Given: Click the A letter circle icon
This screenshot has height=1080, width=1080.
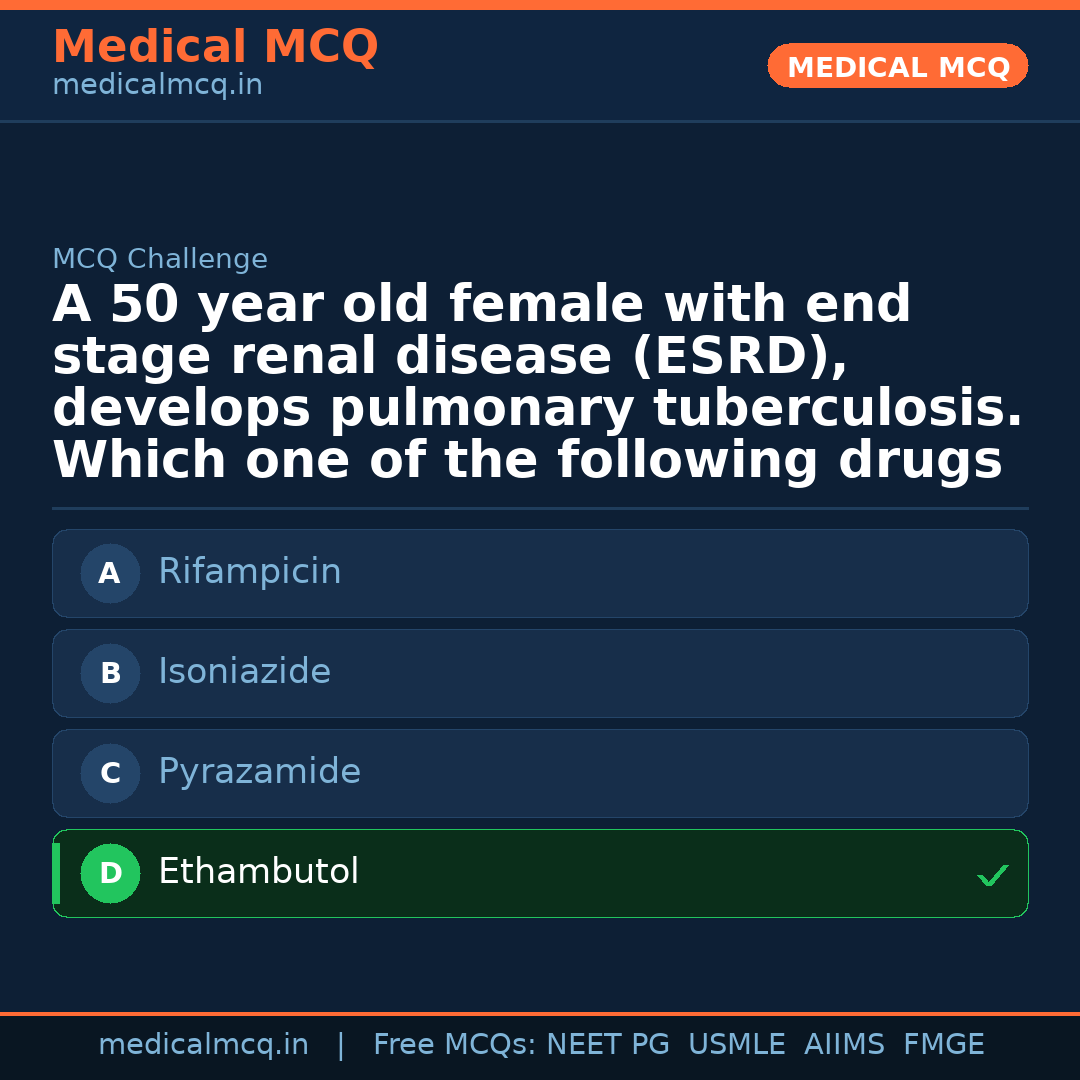Looking at the screenshot, I should (110, 573).
